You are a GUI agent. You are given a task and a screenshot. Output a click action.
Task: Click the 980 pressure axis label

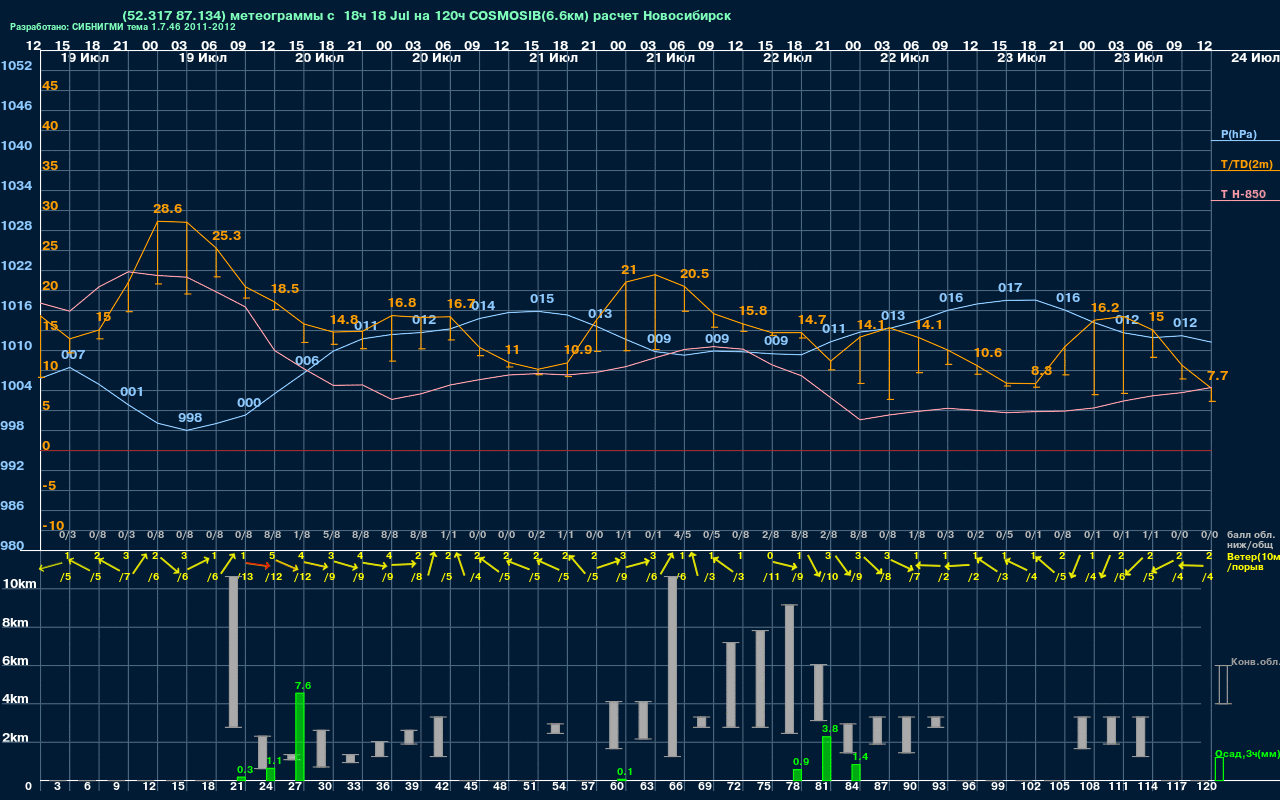[12, 546]
